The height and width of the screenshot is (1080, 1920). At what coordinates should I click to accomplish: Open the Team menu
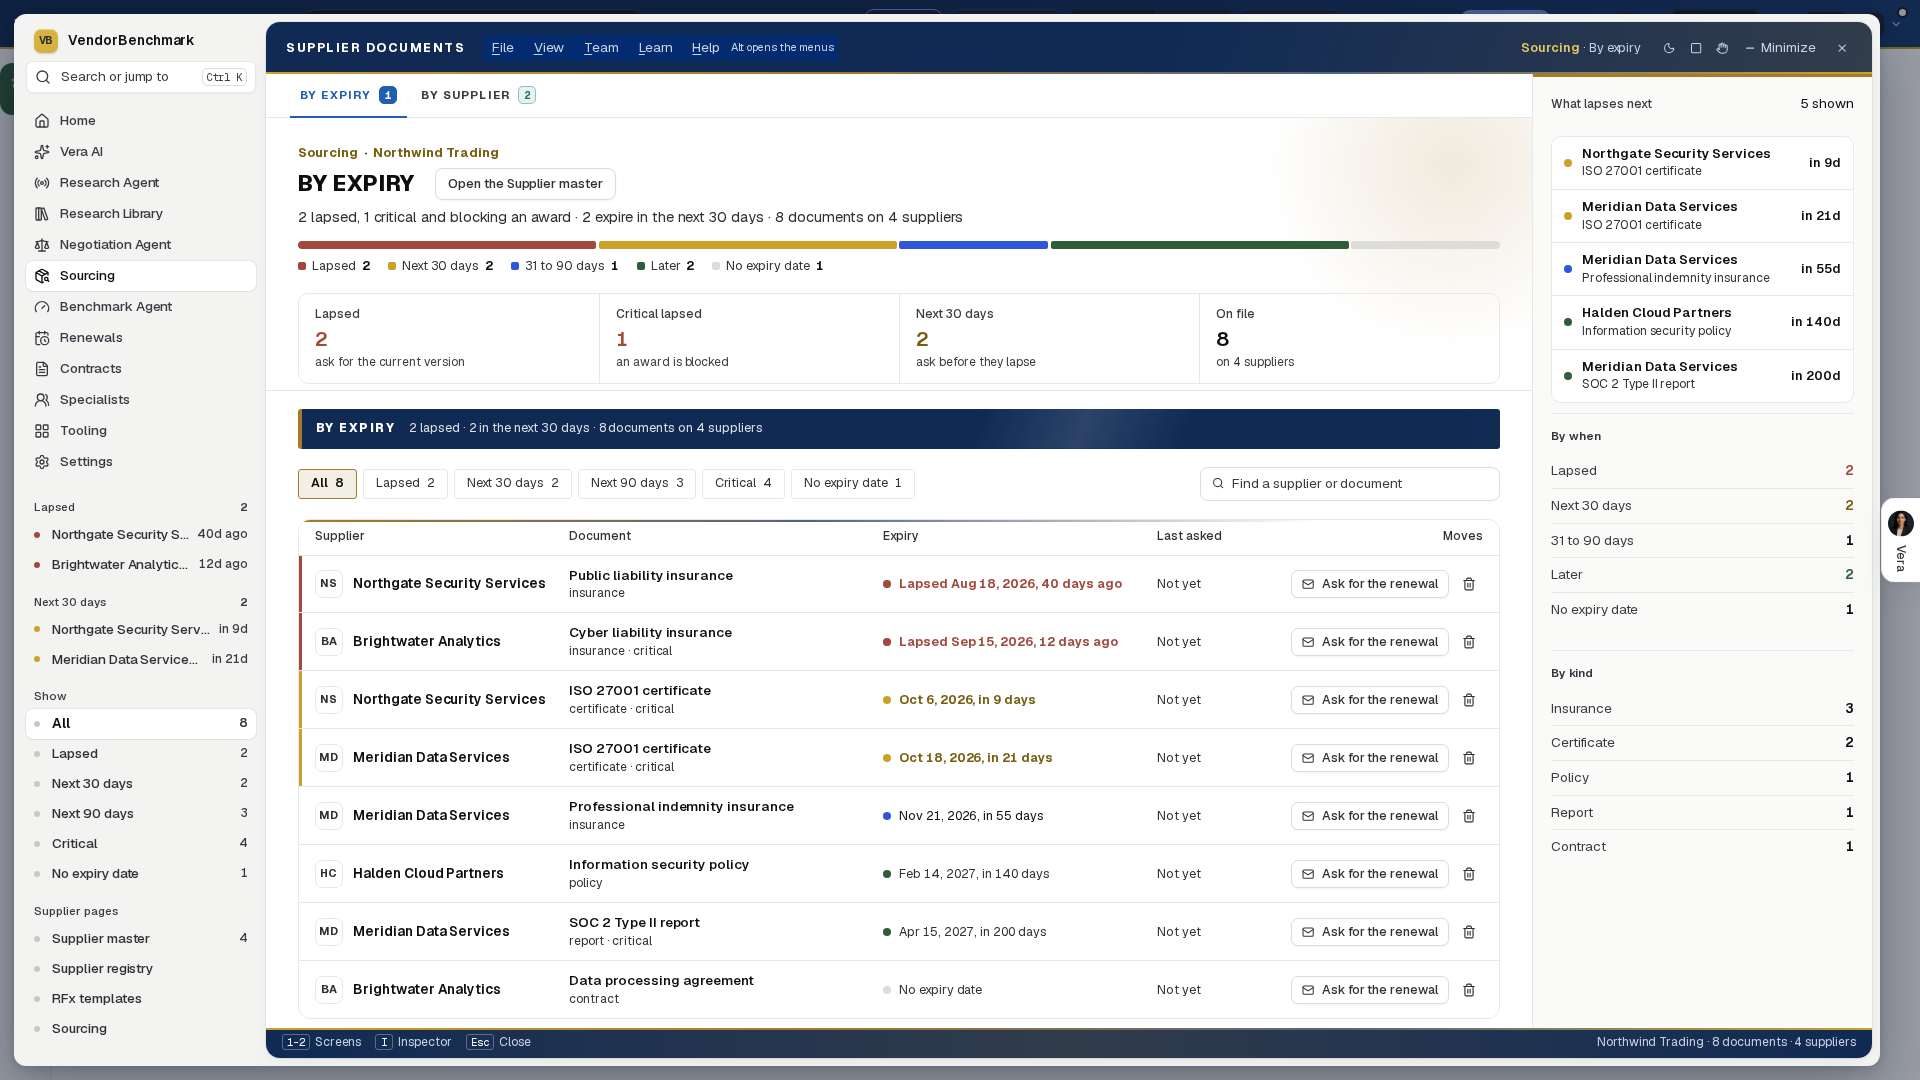pos(601,48)
